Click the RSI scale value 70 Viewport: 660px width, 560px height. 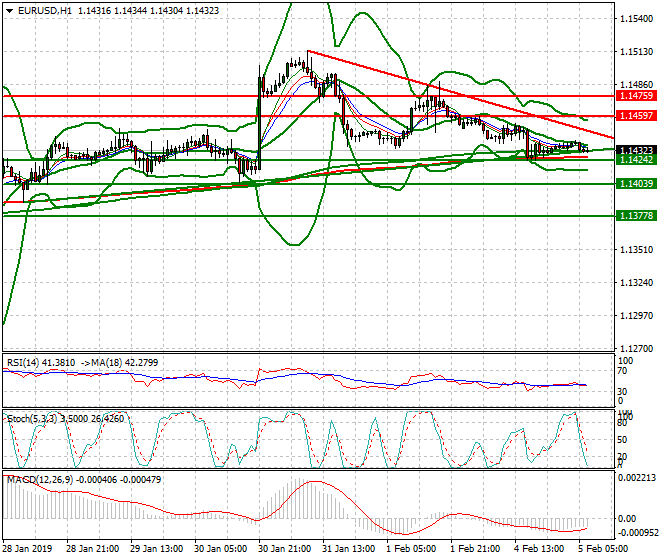pyautogui.click(x=622, y=371)
